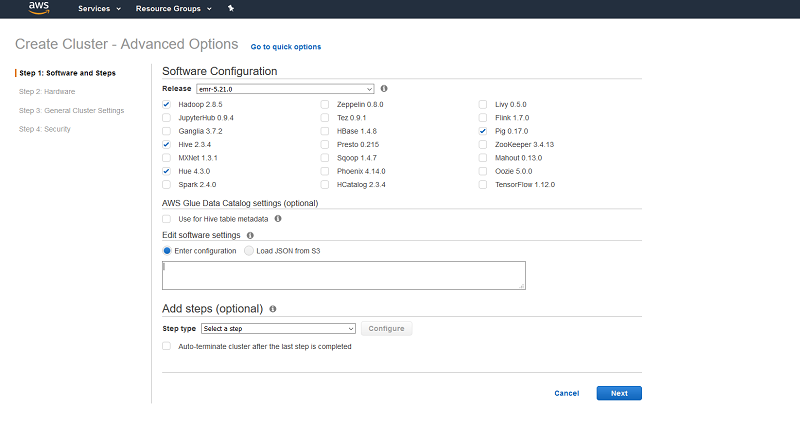Uncheck the Hadoop 2.8.5 checkbox
Image resolution: width=800 pixels, height=442 pixels.
[166, 104]
